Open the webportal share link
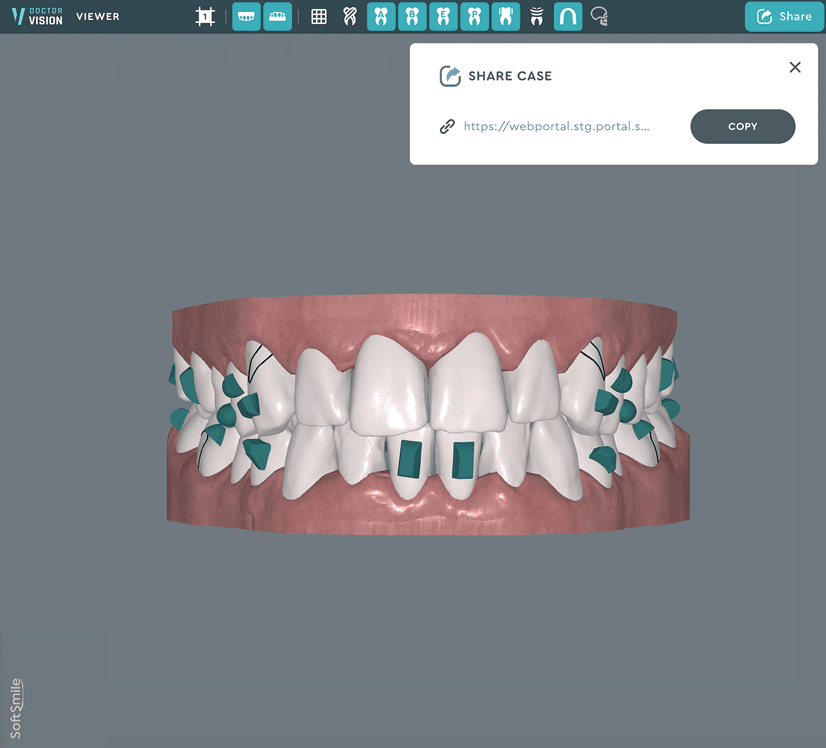Viewport: 826px width, 748px height. tap(557, 126)
